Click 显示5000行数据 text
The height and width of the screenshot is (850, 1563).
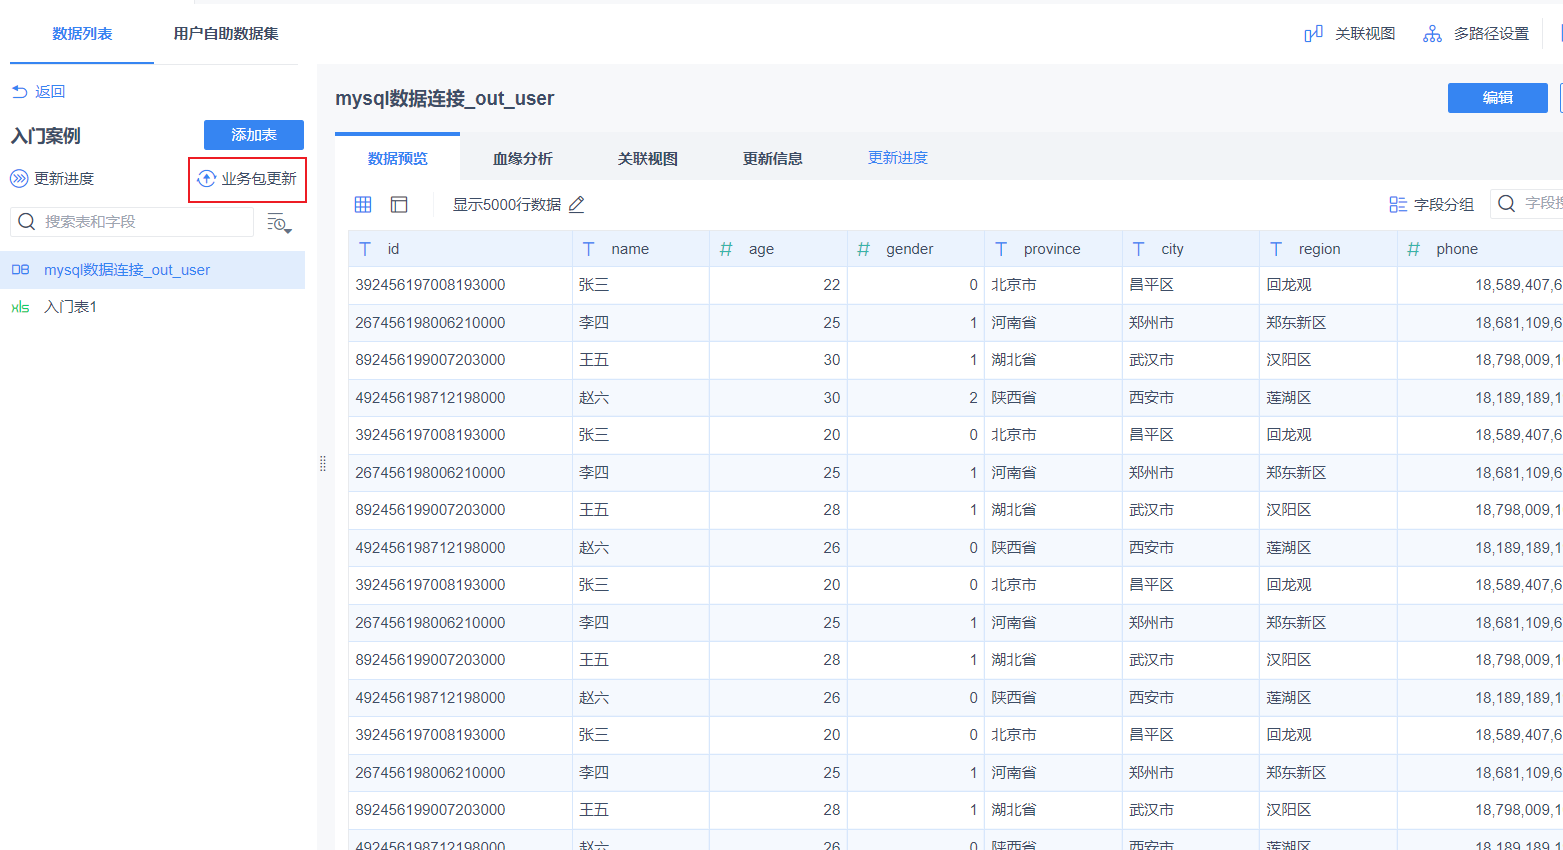pyautogui.click(x=507, y=204)
